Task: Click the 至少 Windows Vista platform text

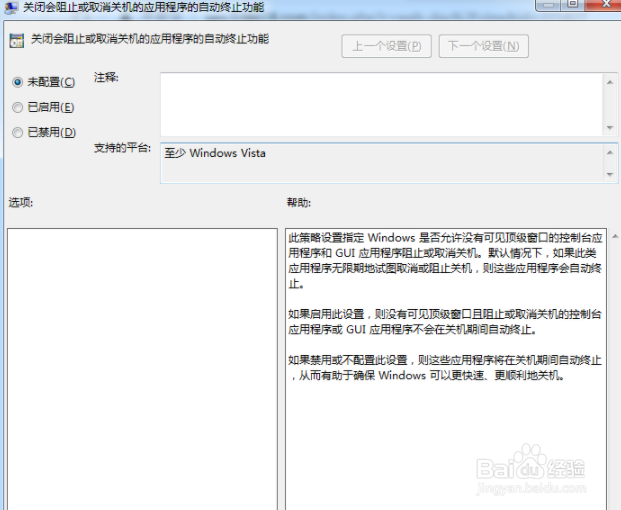Action: [x=215, y=153]
